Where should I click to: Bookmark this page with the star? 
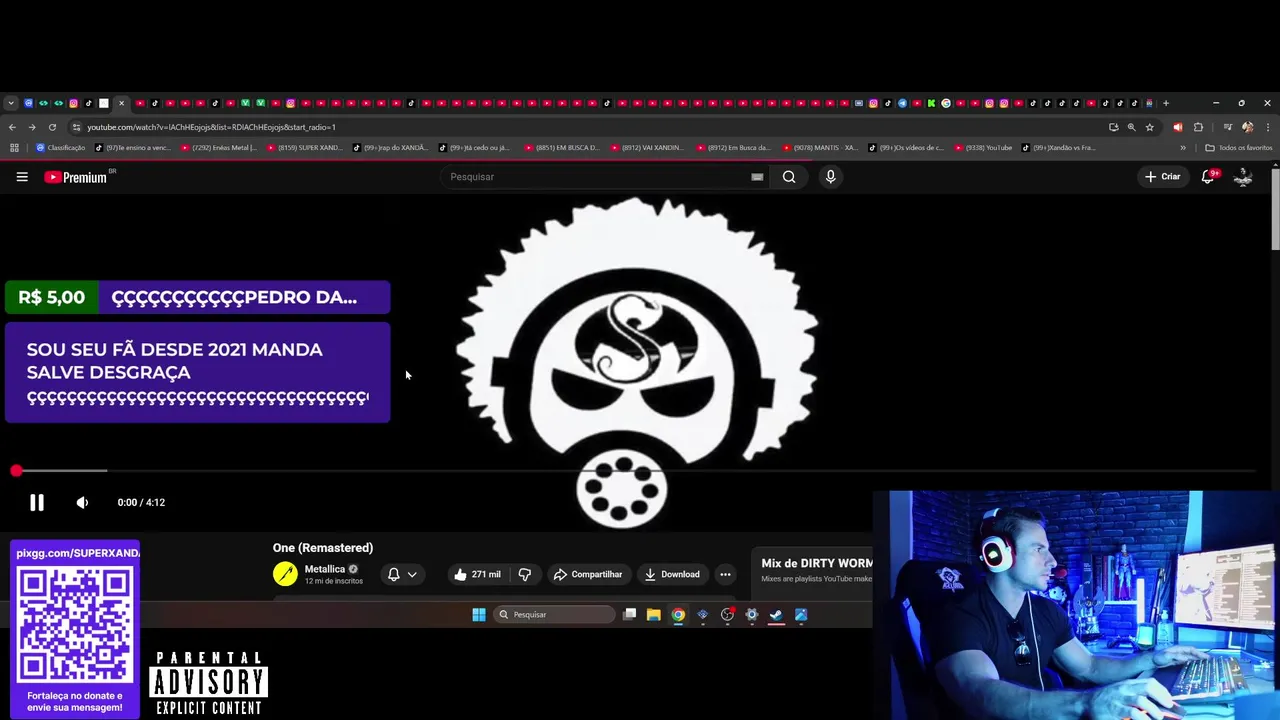(1150, 127)
